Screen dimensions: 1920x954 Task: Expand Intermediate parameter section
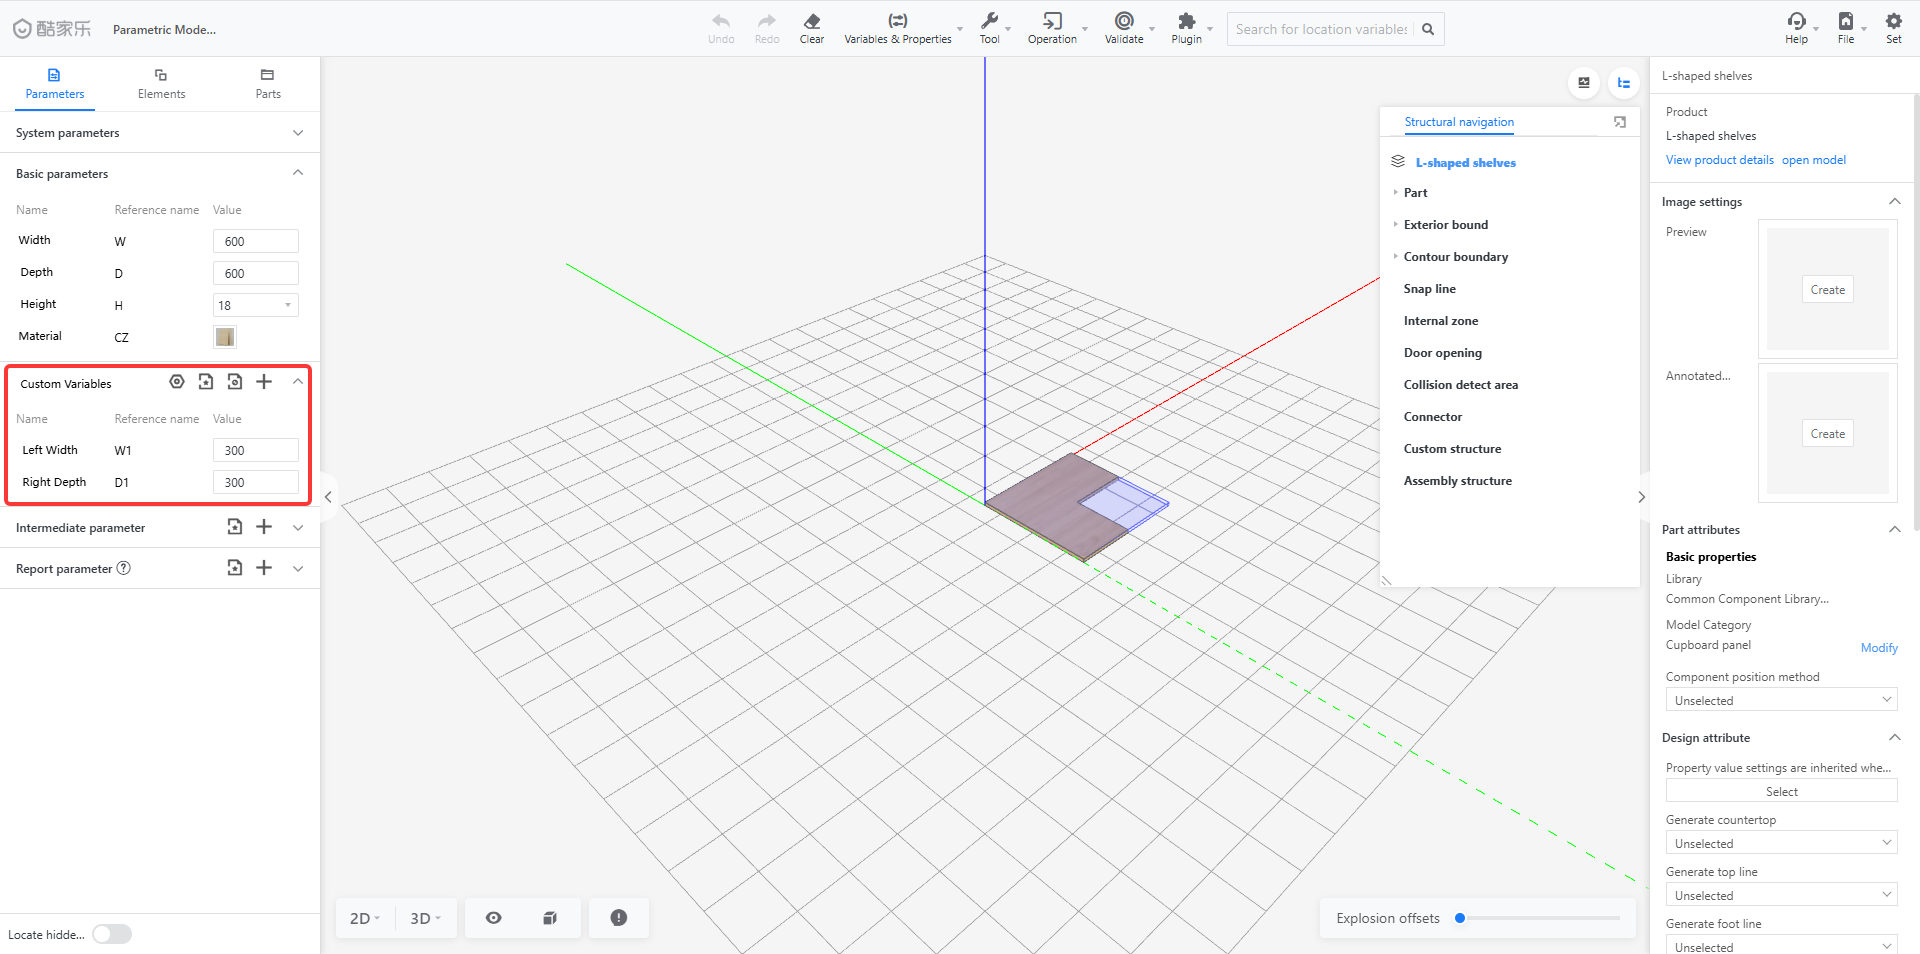point(298,528)
